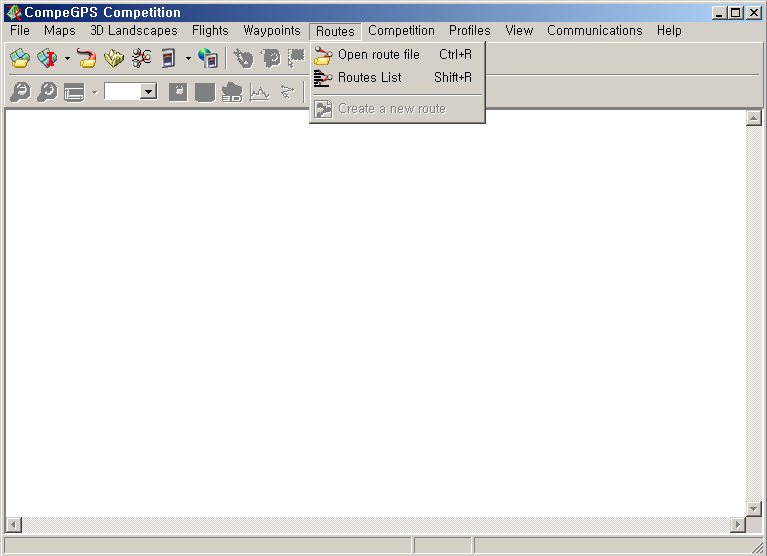Close the open Routes menu
Screen dimensions: 767x556
(x=335, y=31)
